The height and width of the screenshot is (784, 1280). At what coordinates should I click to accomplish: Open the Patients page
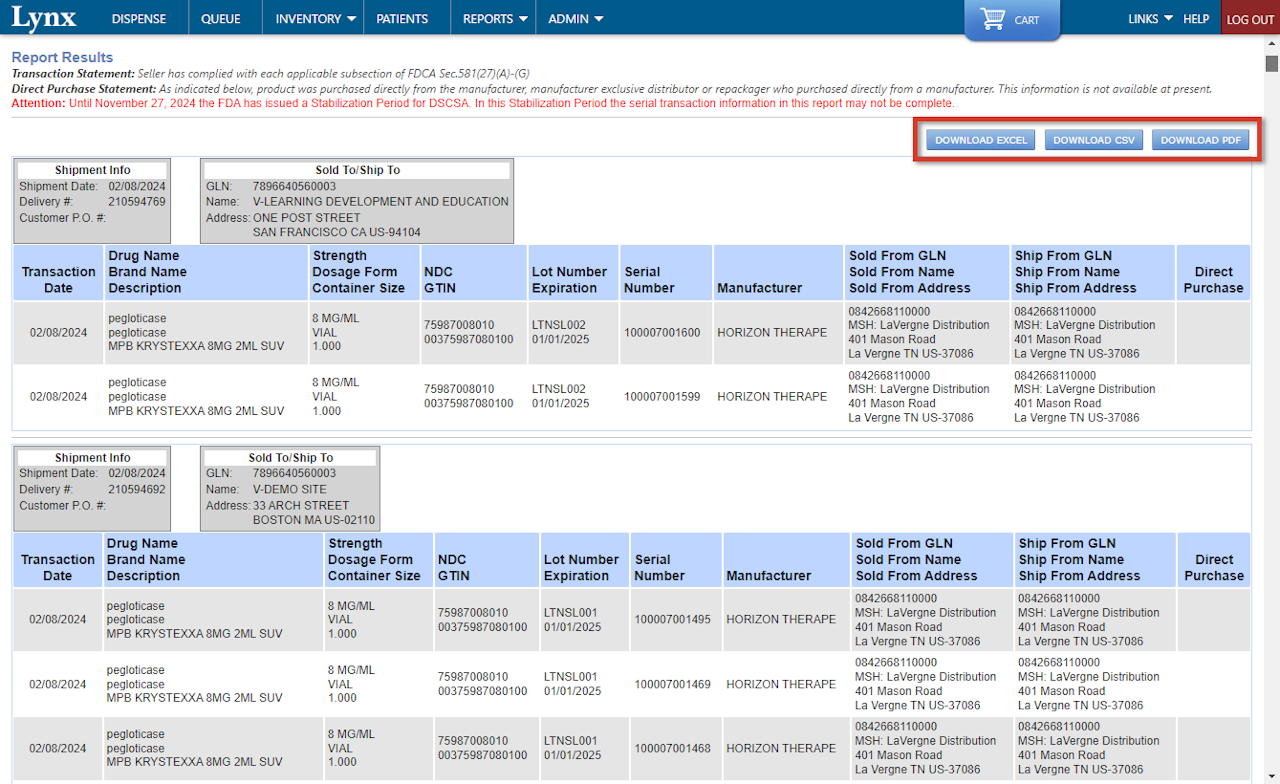[x=402, y=19]
